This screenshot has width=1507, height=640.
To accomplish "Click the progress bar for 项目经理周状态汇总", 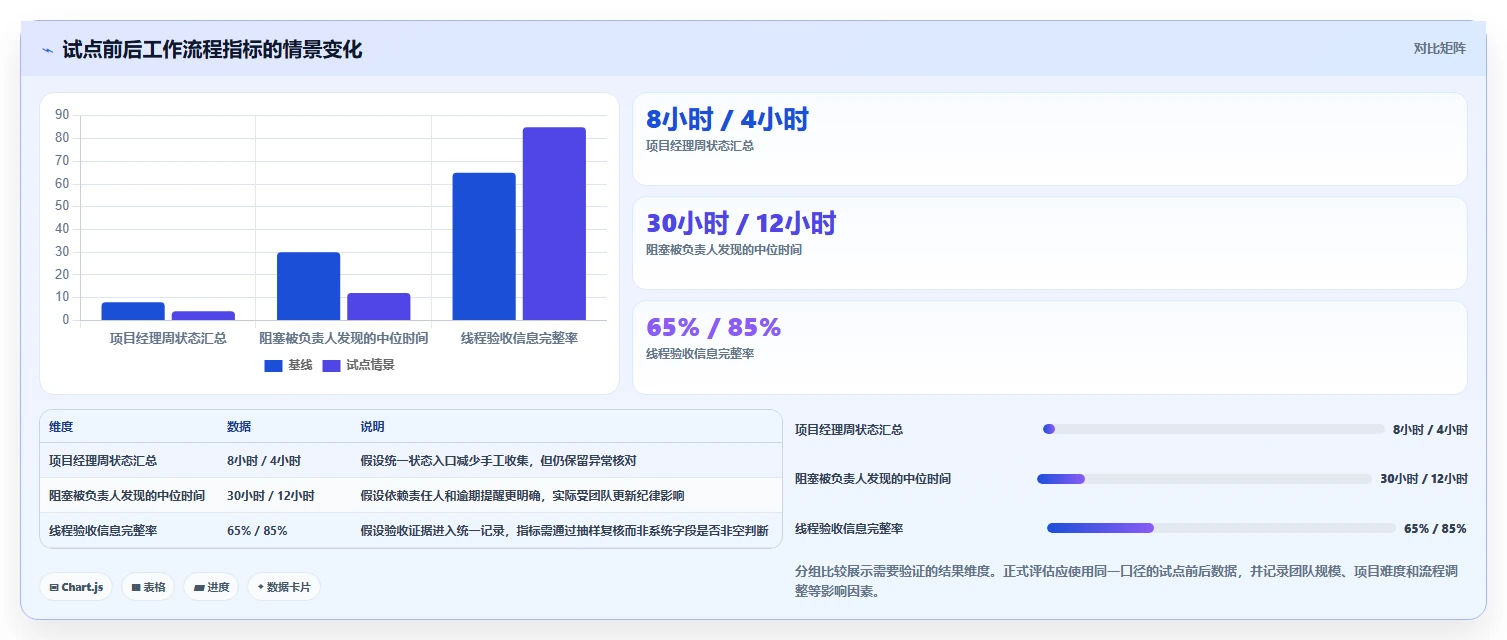I will click(x=1214, y=429).
